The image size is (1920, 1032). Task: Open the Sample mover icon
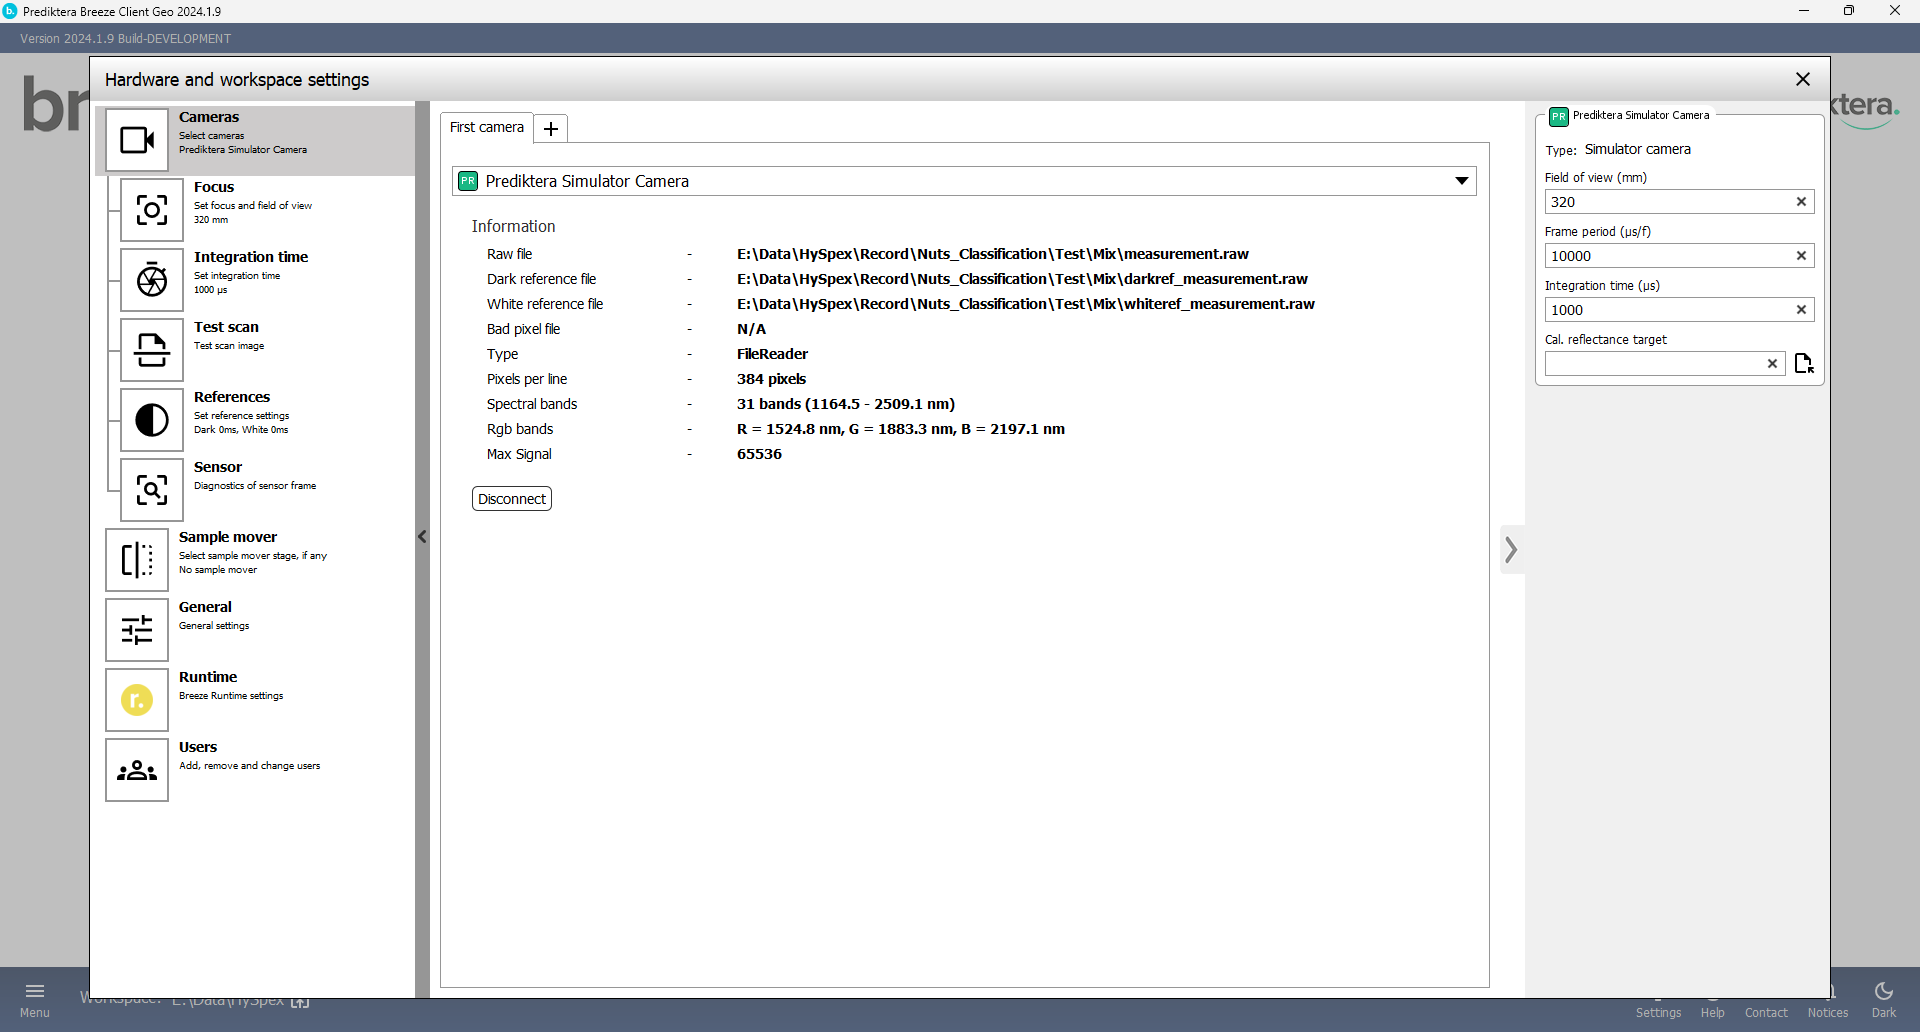(x=137, y=560)
